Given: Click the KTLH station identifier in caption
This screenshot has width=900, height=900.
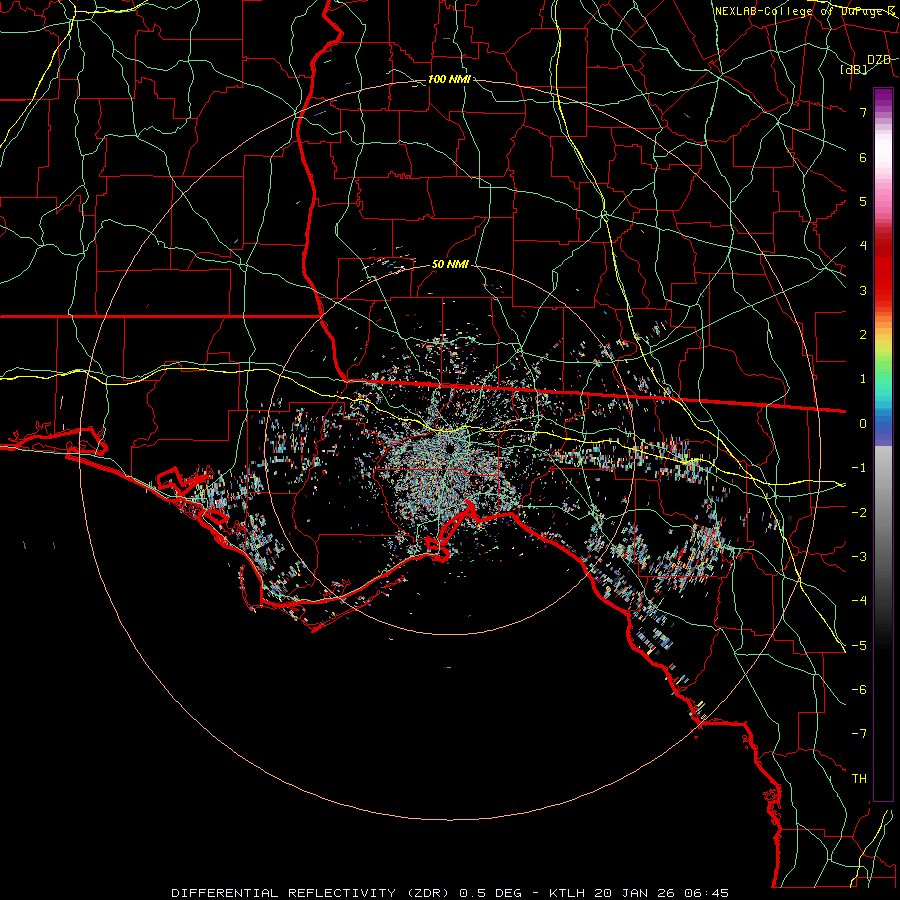Looking at the screenshot, I should pos(568,893).
